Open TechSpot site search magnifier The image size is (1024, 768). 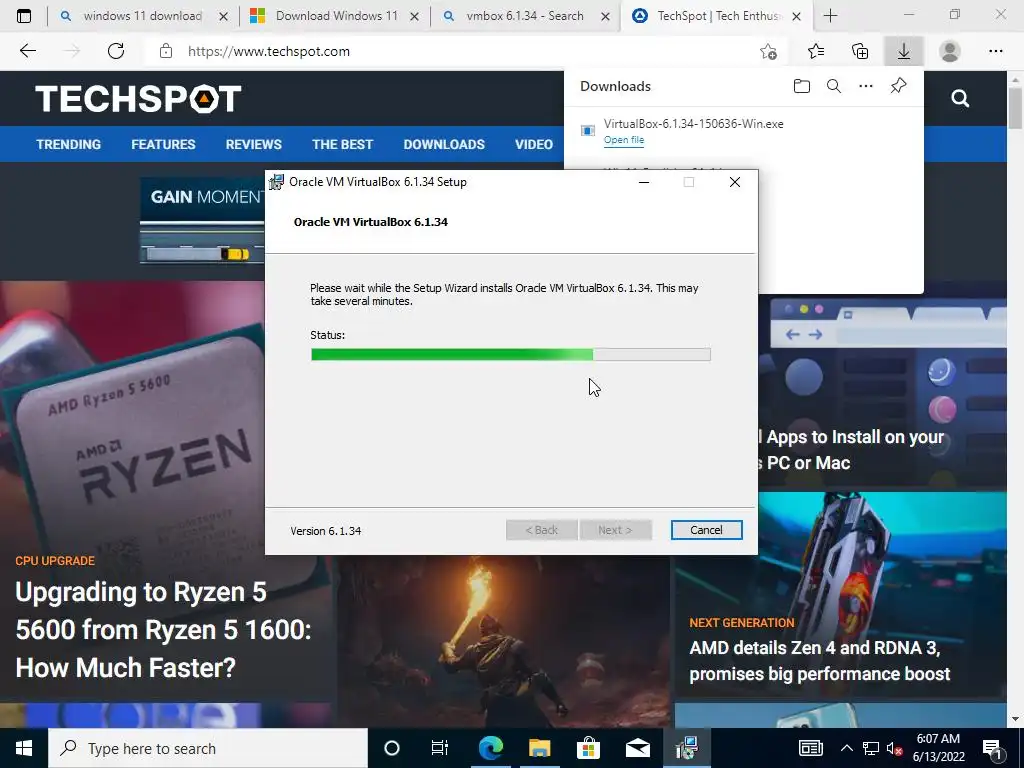(960, 99)
